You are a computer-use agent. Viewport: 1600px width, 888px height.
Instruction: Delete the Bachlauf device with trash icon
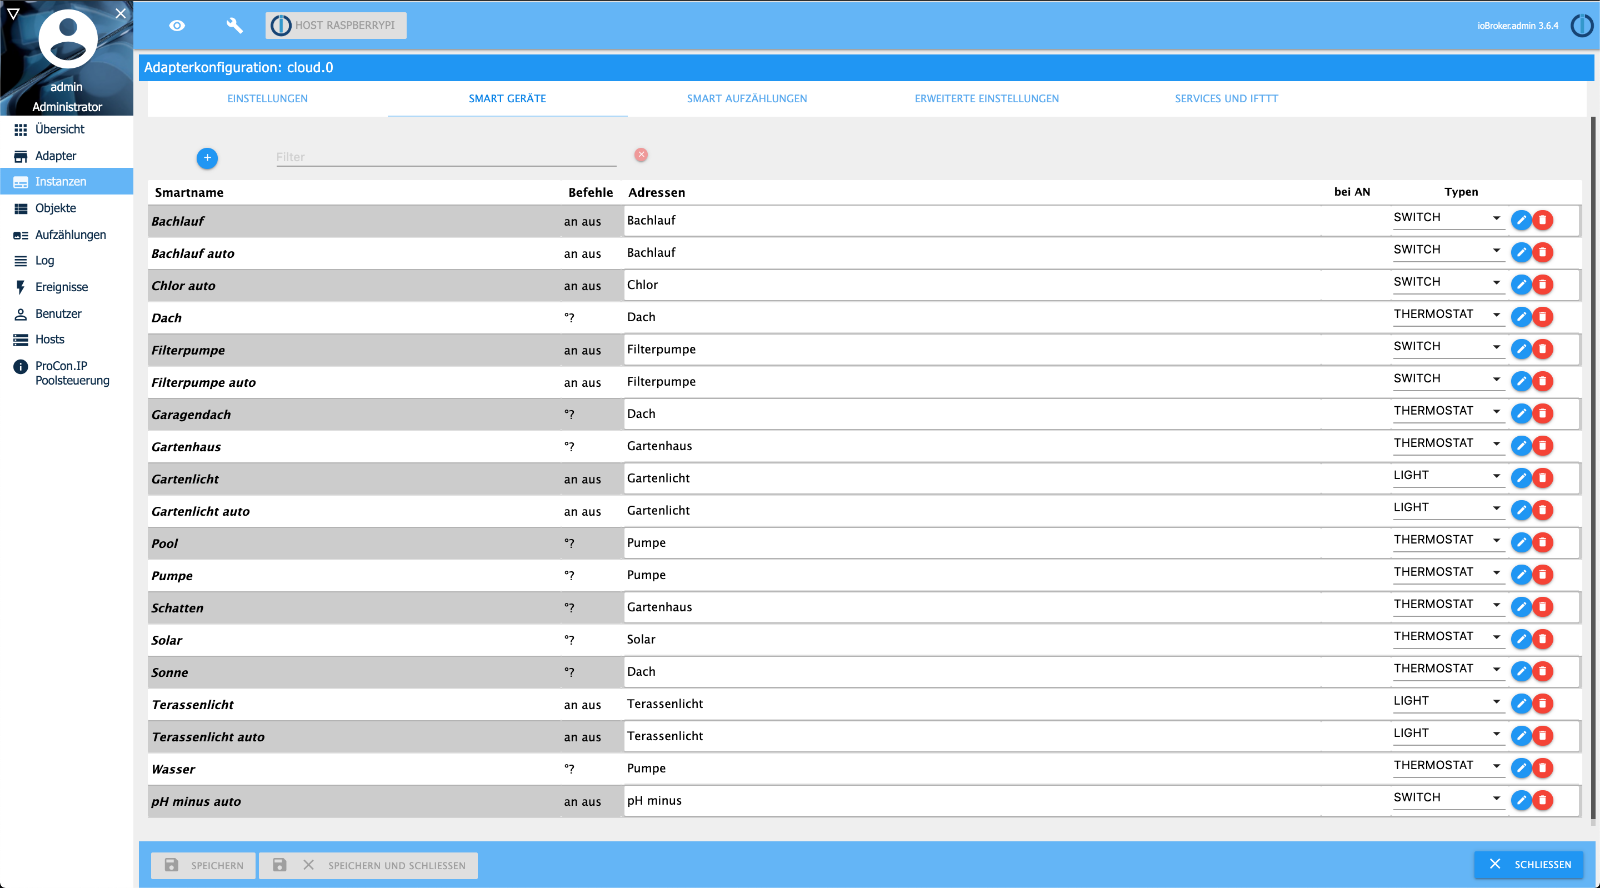click(1543, 220)
